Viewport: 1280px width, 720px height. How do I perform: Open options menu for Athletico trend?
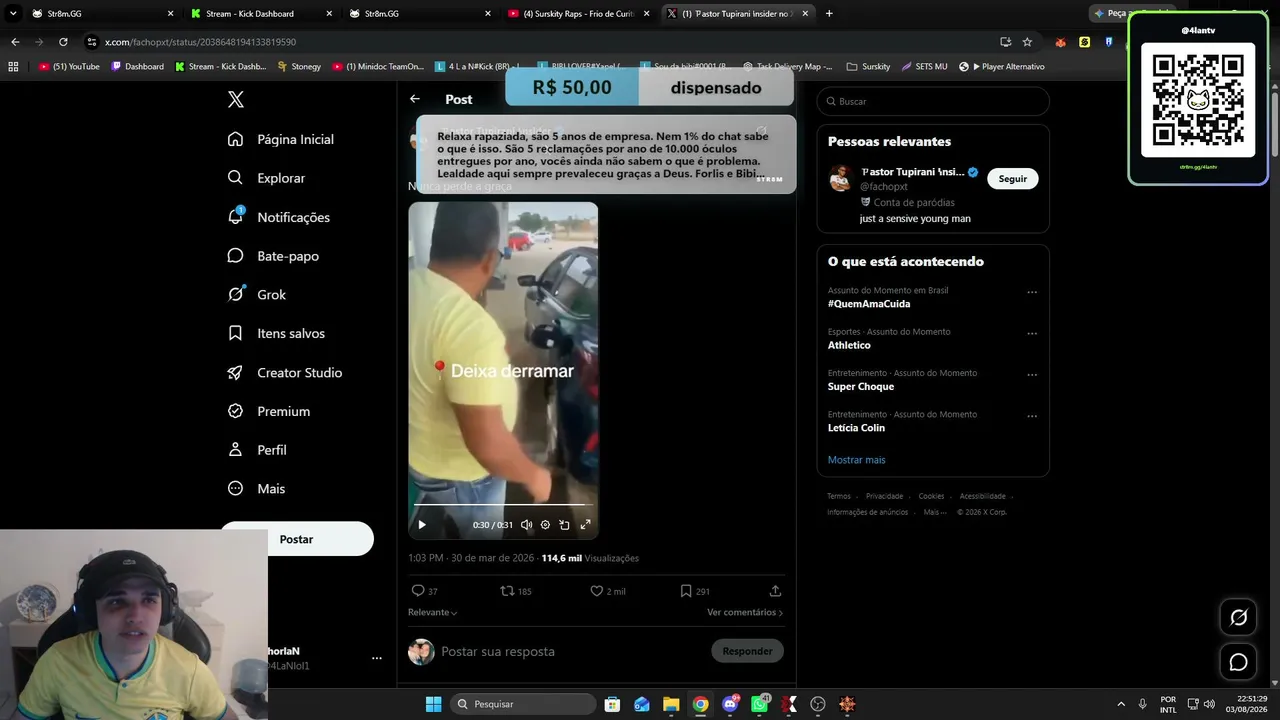point(1032,334)
